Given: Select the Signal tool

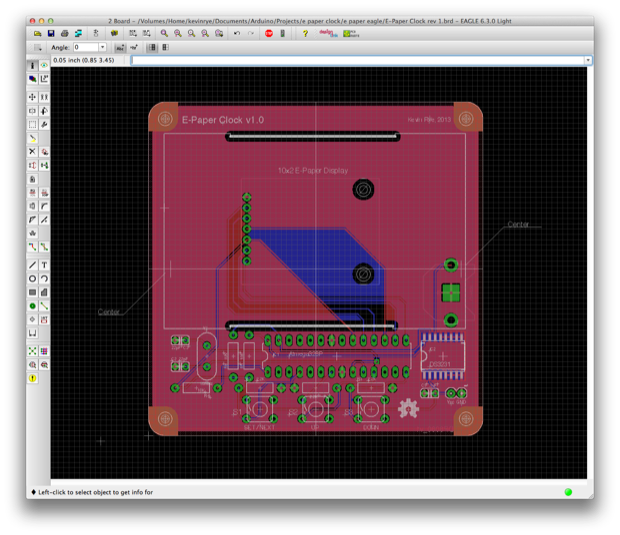Looking at the screenshot, I should click(44, 306).
